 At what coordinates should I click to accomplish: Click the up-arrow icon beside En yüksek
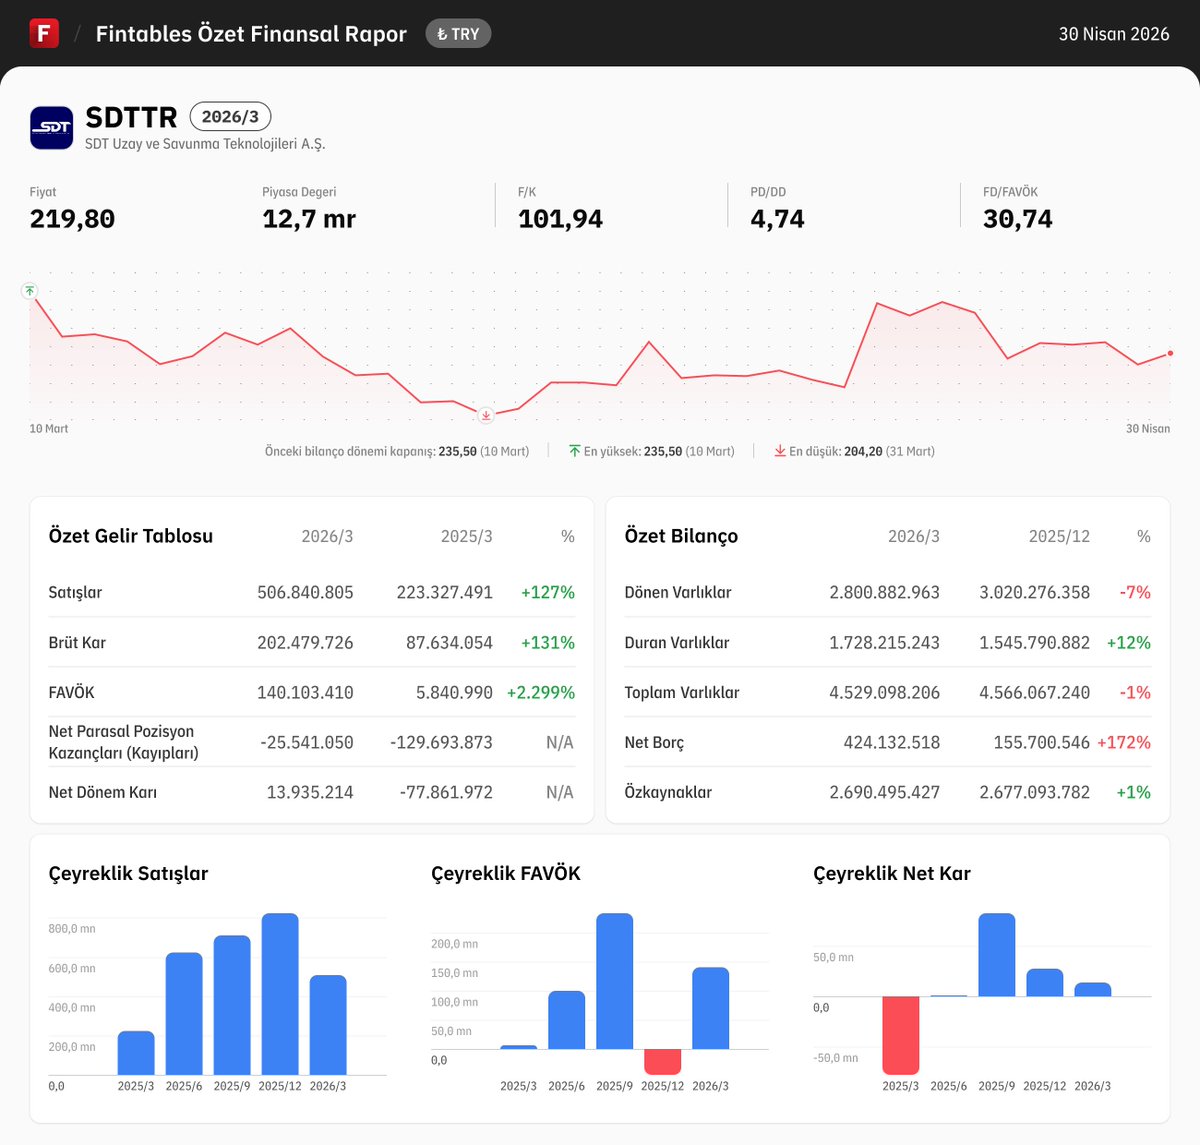click(575, 451)
